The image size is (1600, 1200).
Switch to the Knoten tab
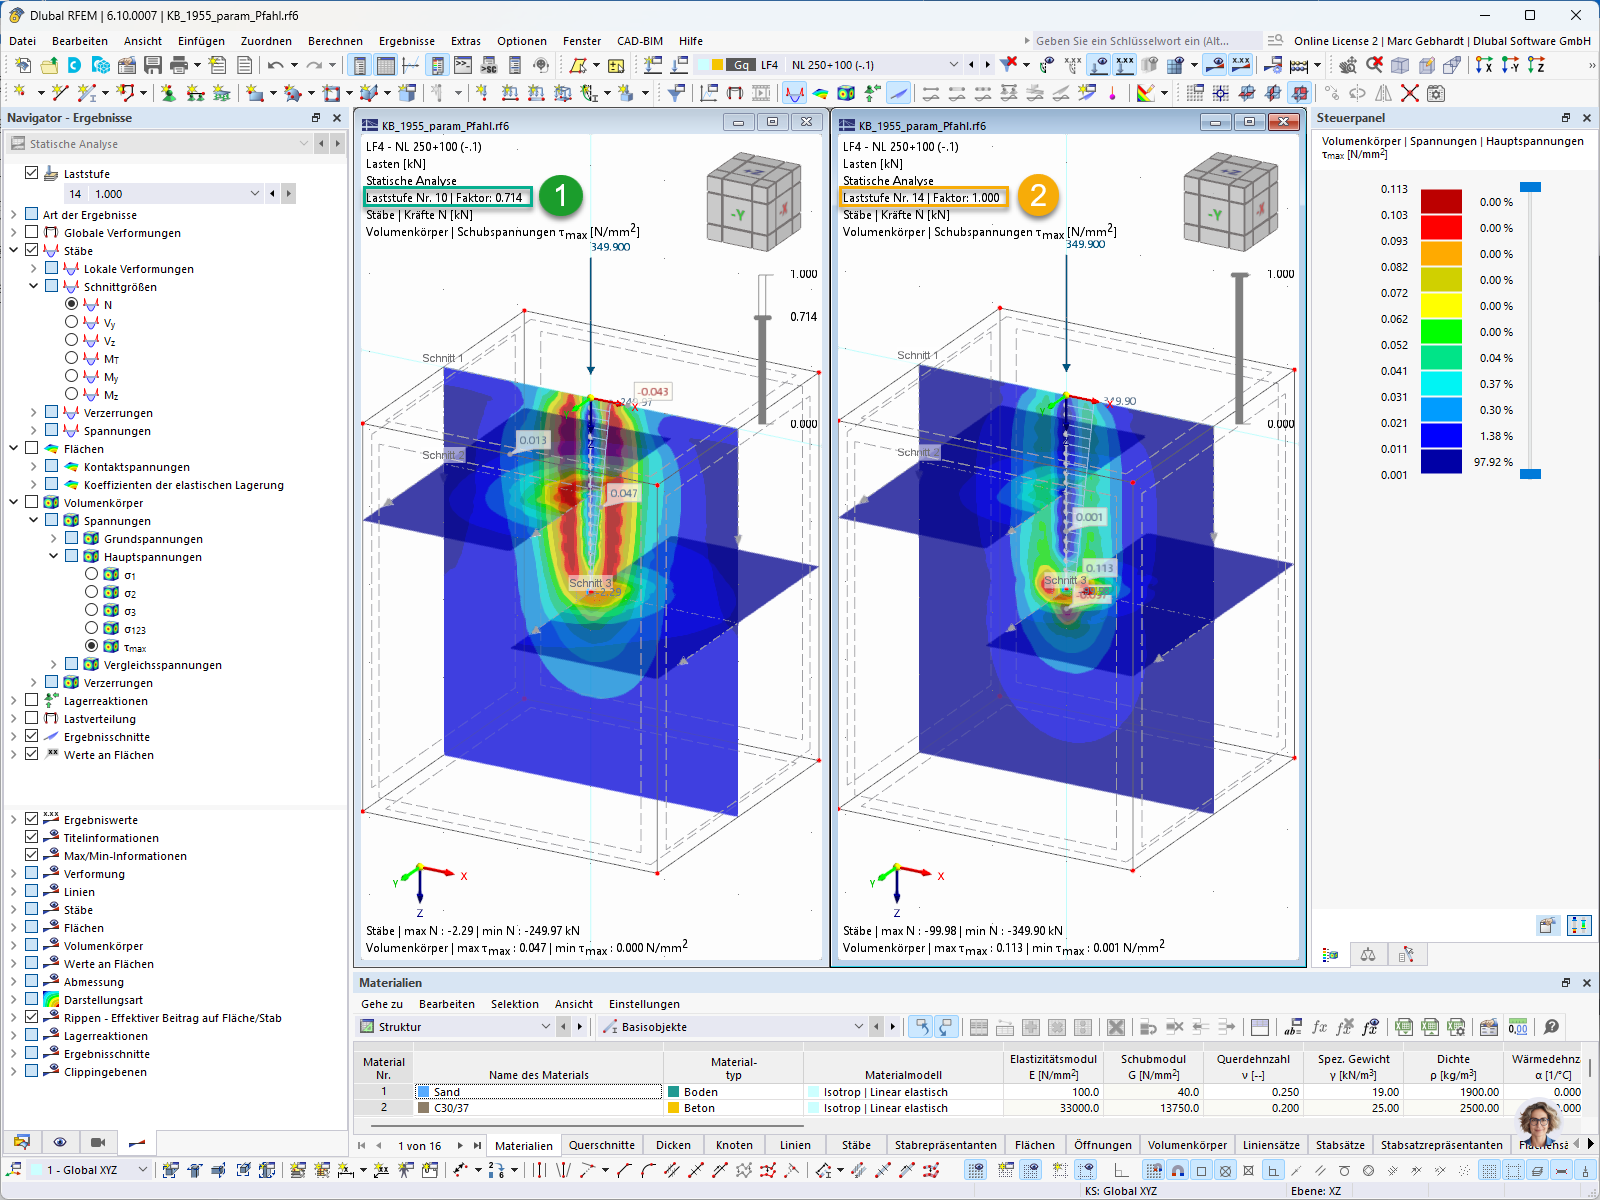pos(734,1145)
